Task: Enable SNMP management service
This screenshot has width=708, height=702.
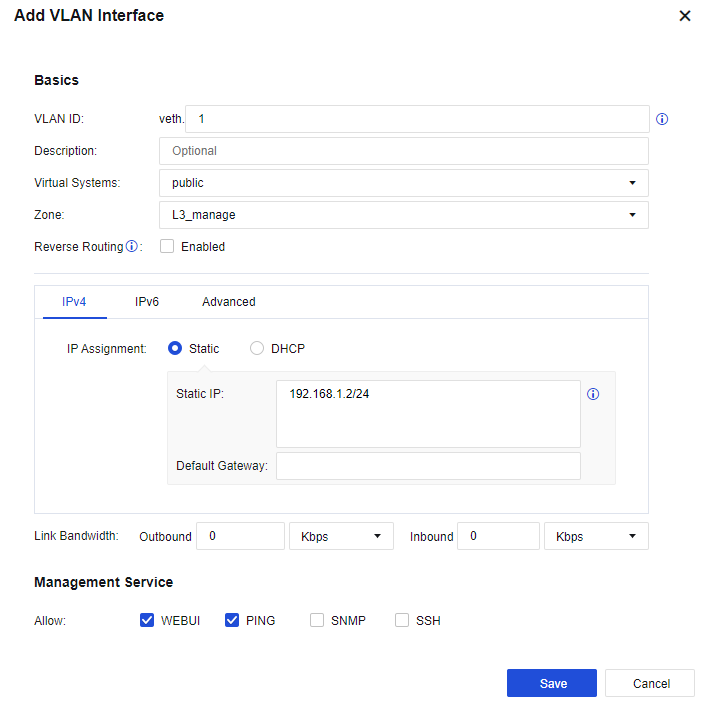Action: (317, 620)
